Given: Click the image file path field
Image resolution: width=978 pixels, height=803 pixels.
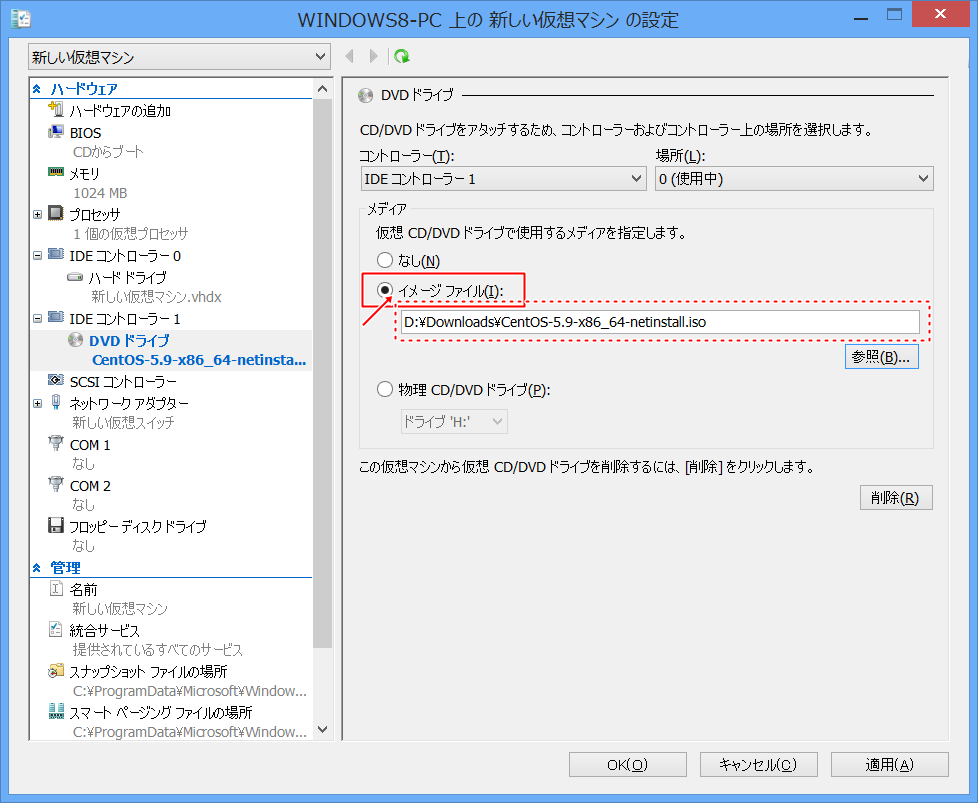Looking at the screenshot, I should point(660,322).
